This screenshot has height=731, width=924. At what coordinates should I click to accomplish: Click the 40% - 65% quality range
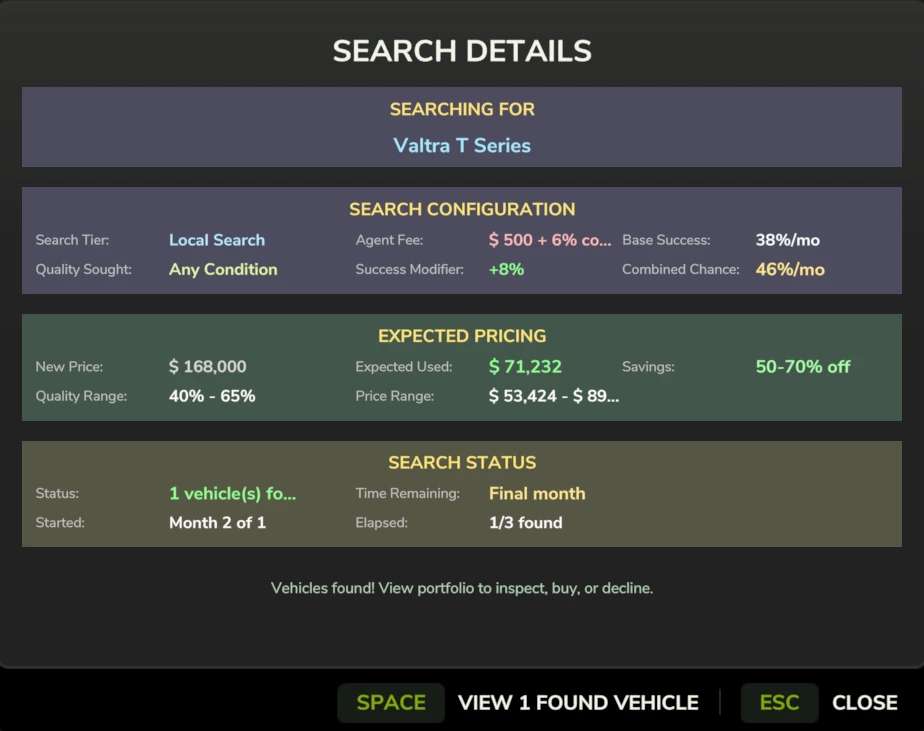click(212, 396)
